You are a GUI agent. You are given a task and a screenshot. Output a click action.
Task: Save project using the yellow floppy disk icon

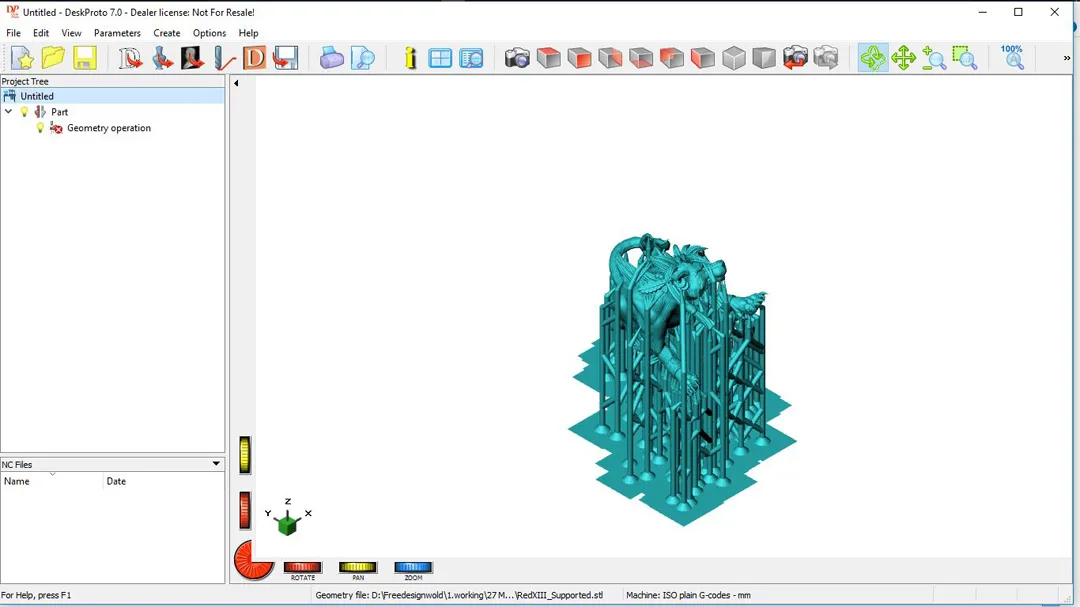point(84,58)
